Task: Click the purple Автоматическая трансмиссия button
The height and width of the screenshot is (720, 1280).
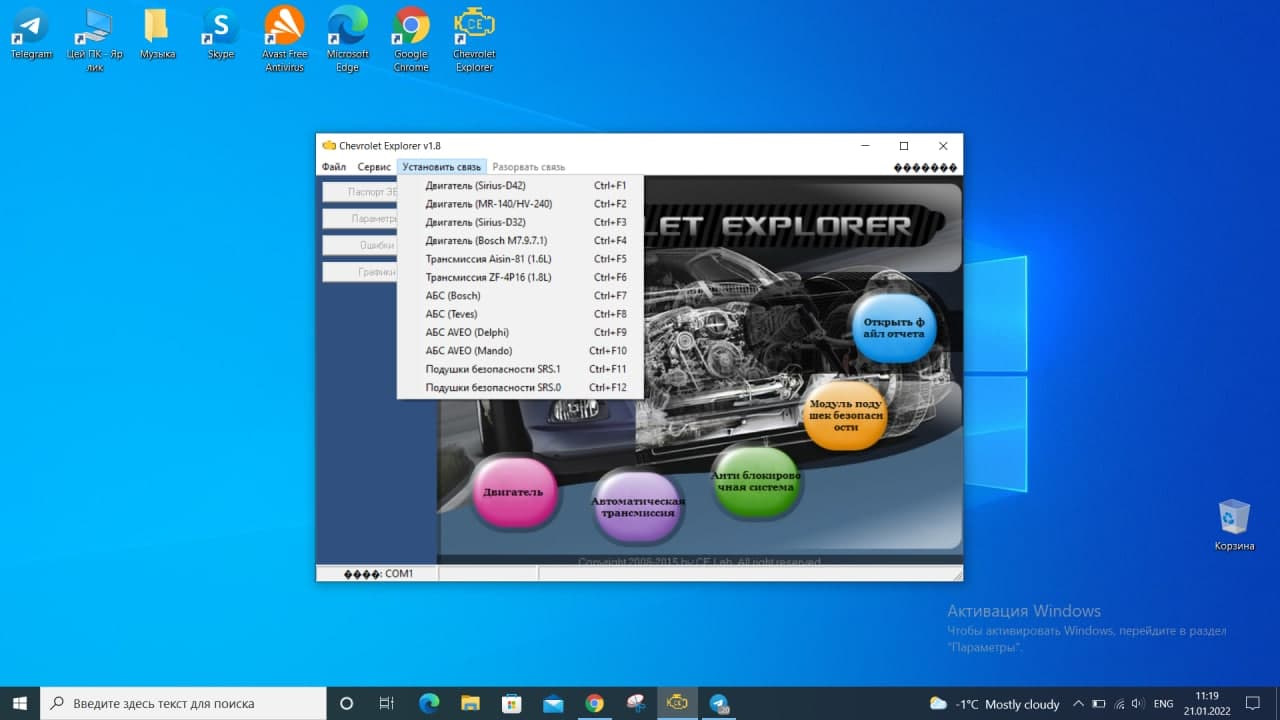Action: (x=637, y=506)
